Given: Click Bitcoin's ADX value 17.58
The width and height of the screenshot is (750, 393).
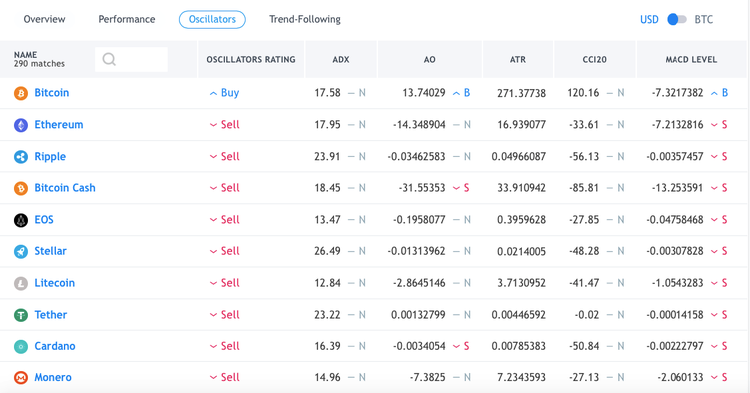Looking at the screenshot, I should click(x=327, y=93).
